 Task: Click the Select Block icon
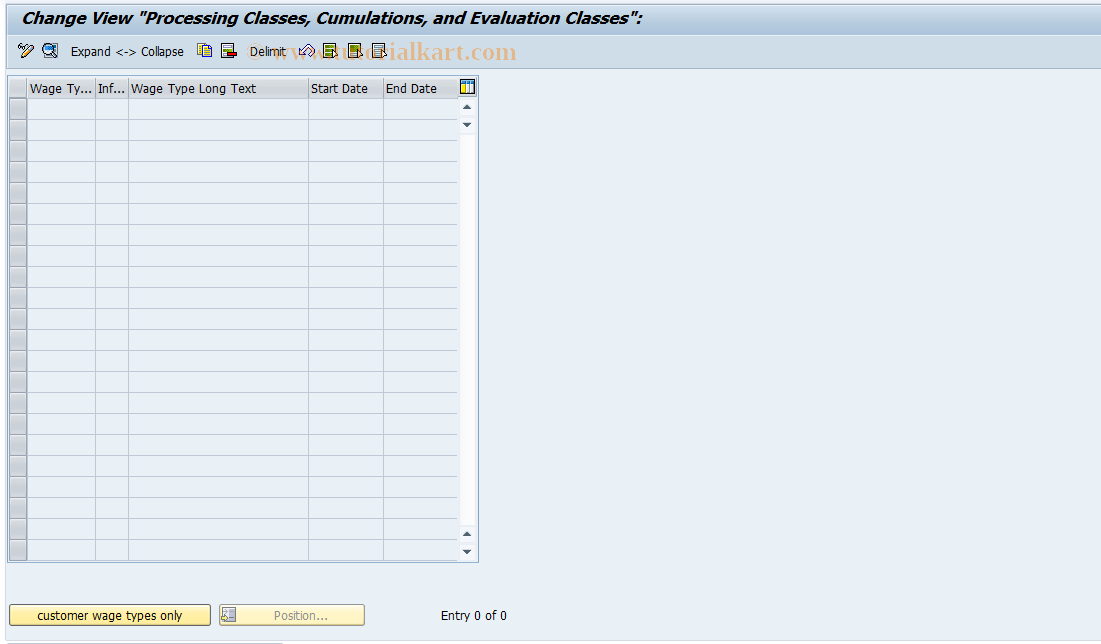pos(355,51)
